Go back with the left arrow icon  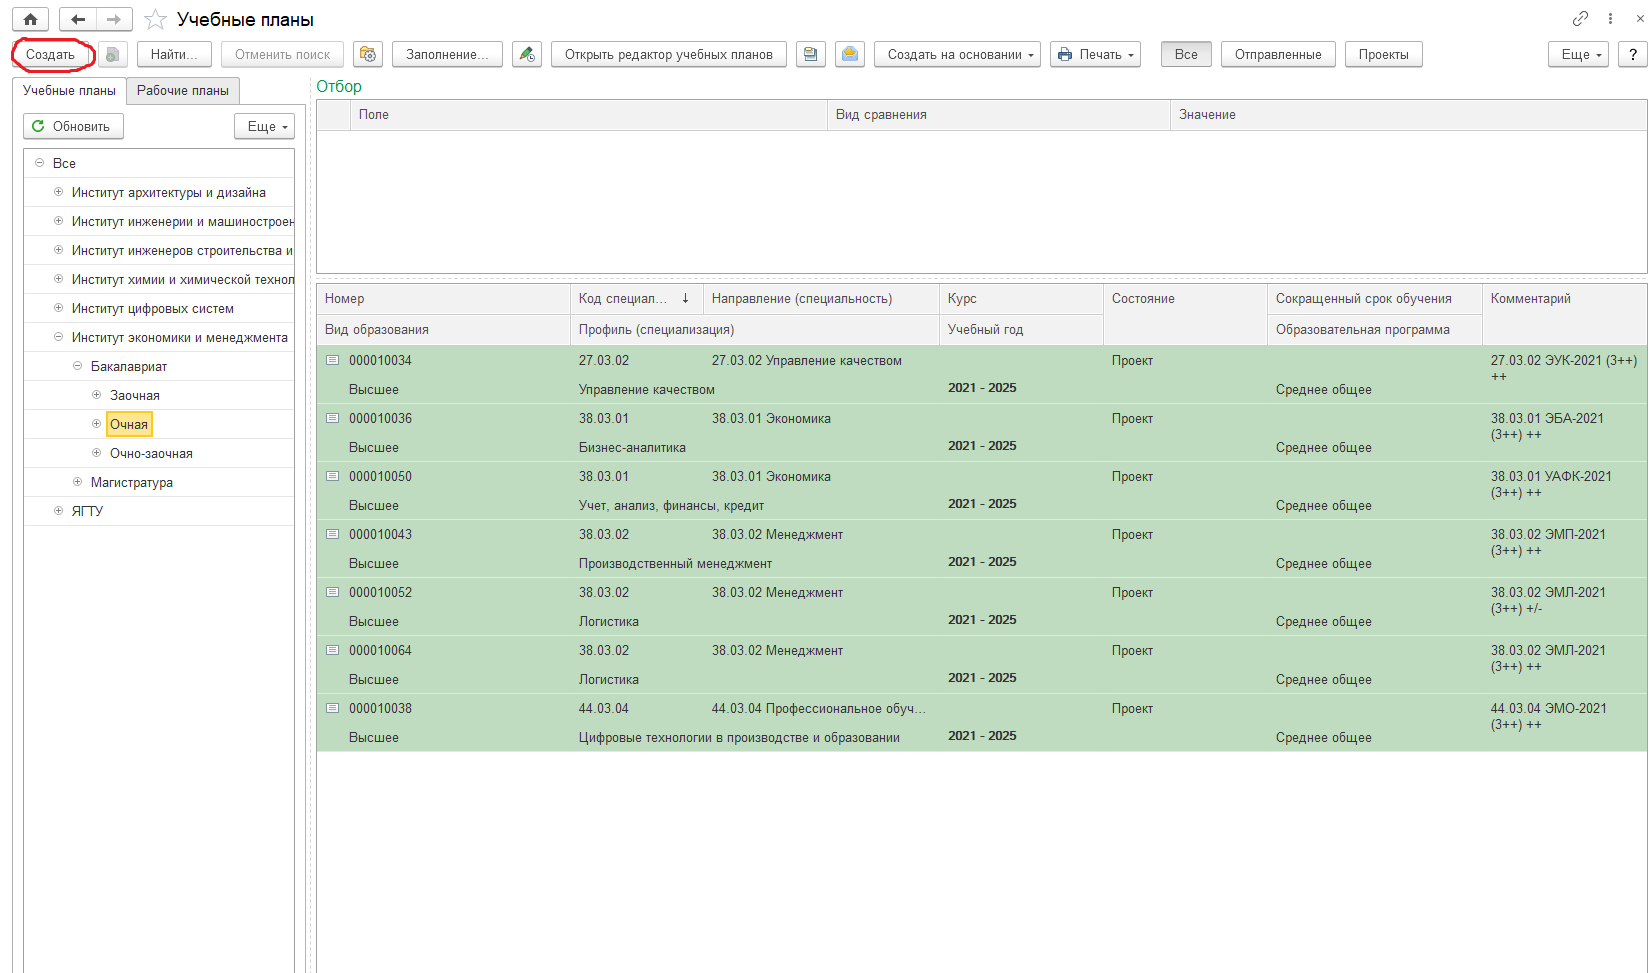(78, 19)
